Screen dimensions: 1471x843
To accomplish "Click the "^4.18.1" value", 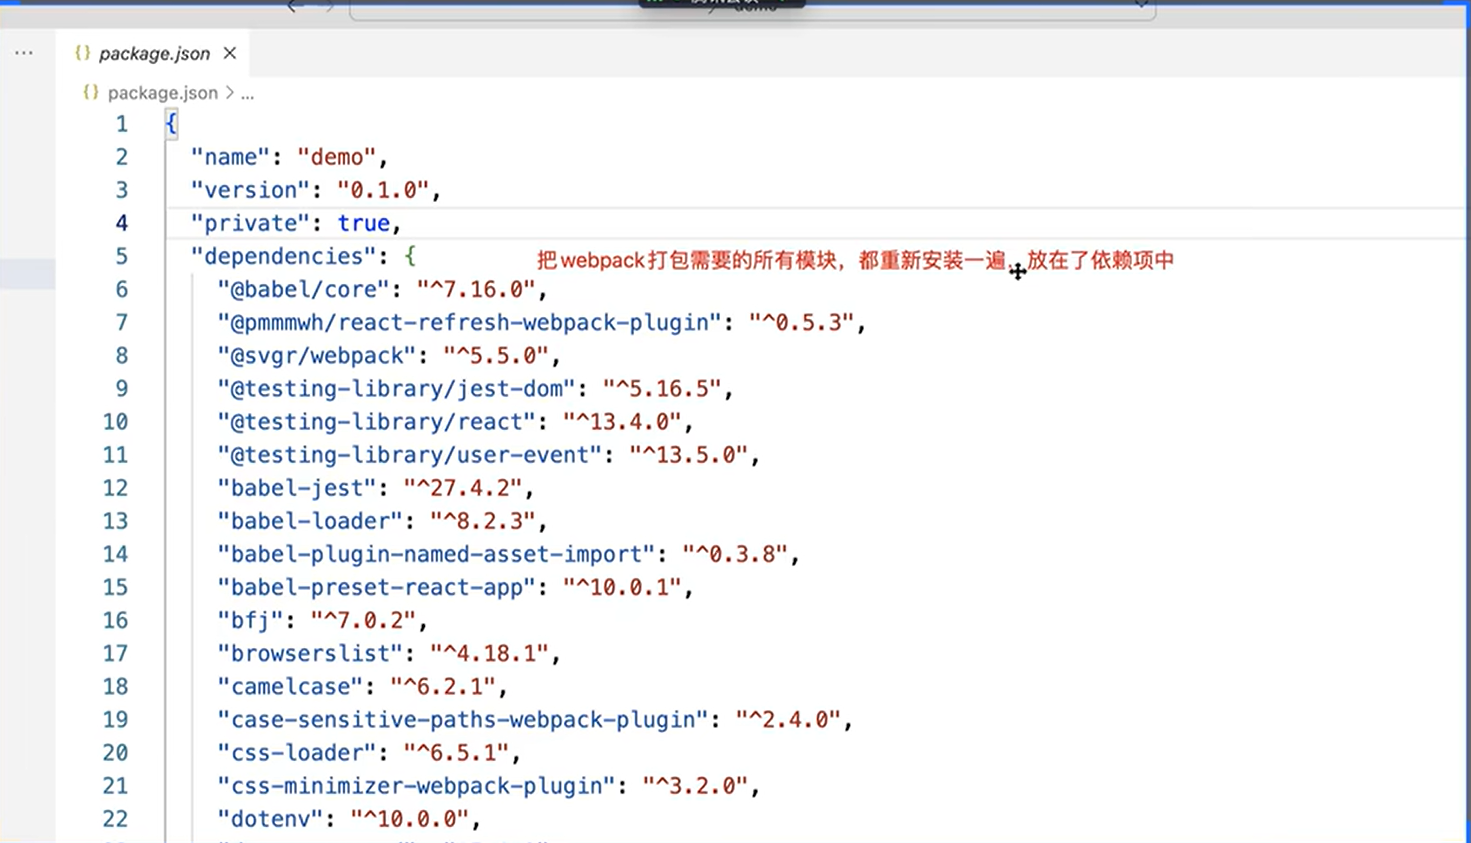I will click(x=490, y=653).
